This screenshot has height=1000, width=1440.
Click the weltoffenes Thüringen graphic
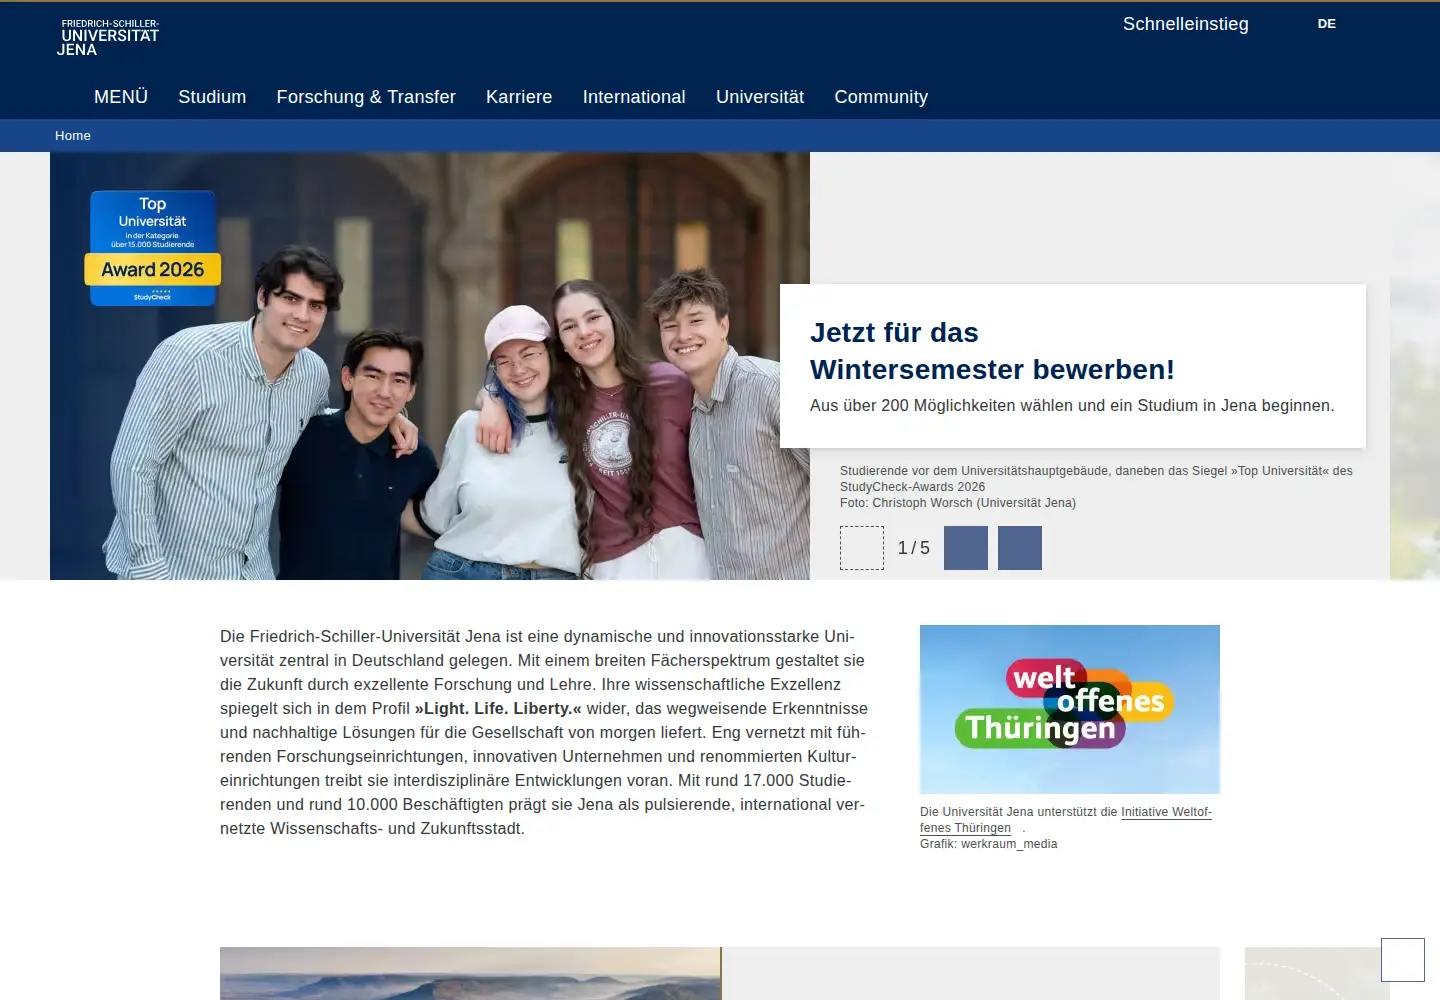click(x=1070, y=709)
